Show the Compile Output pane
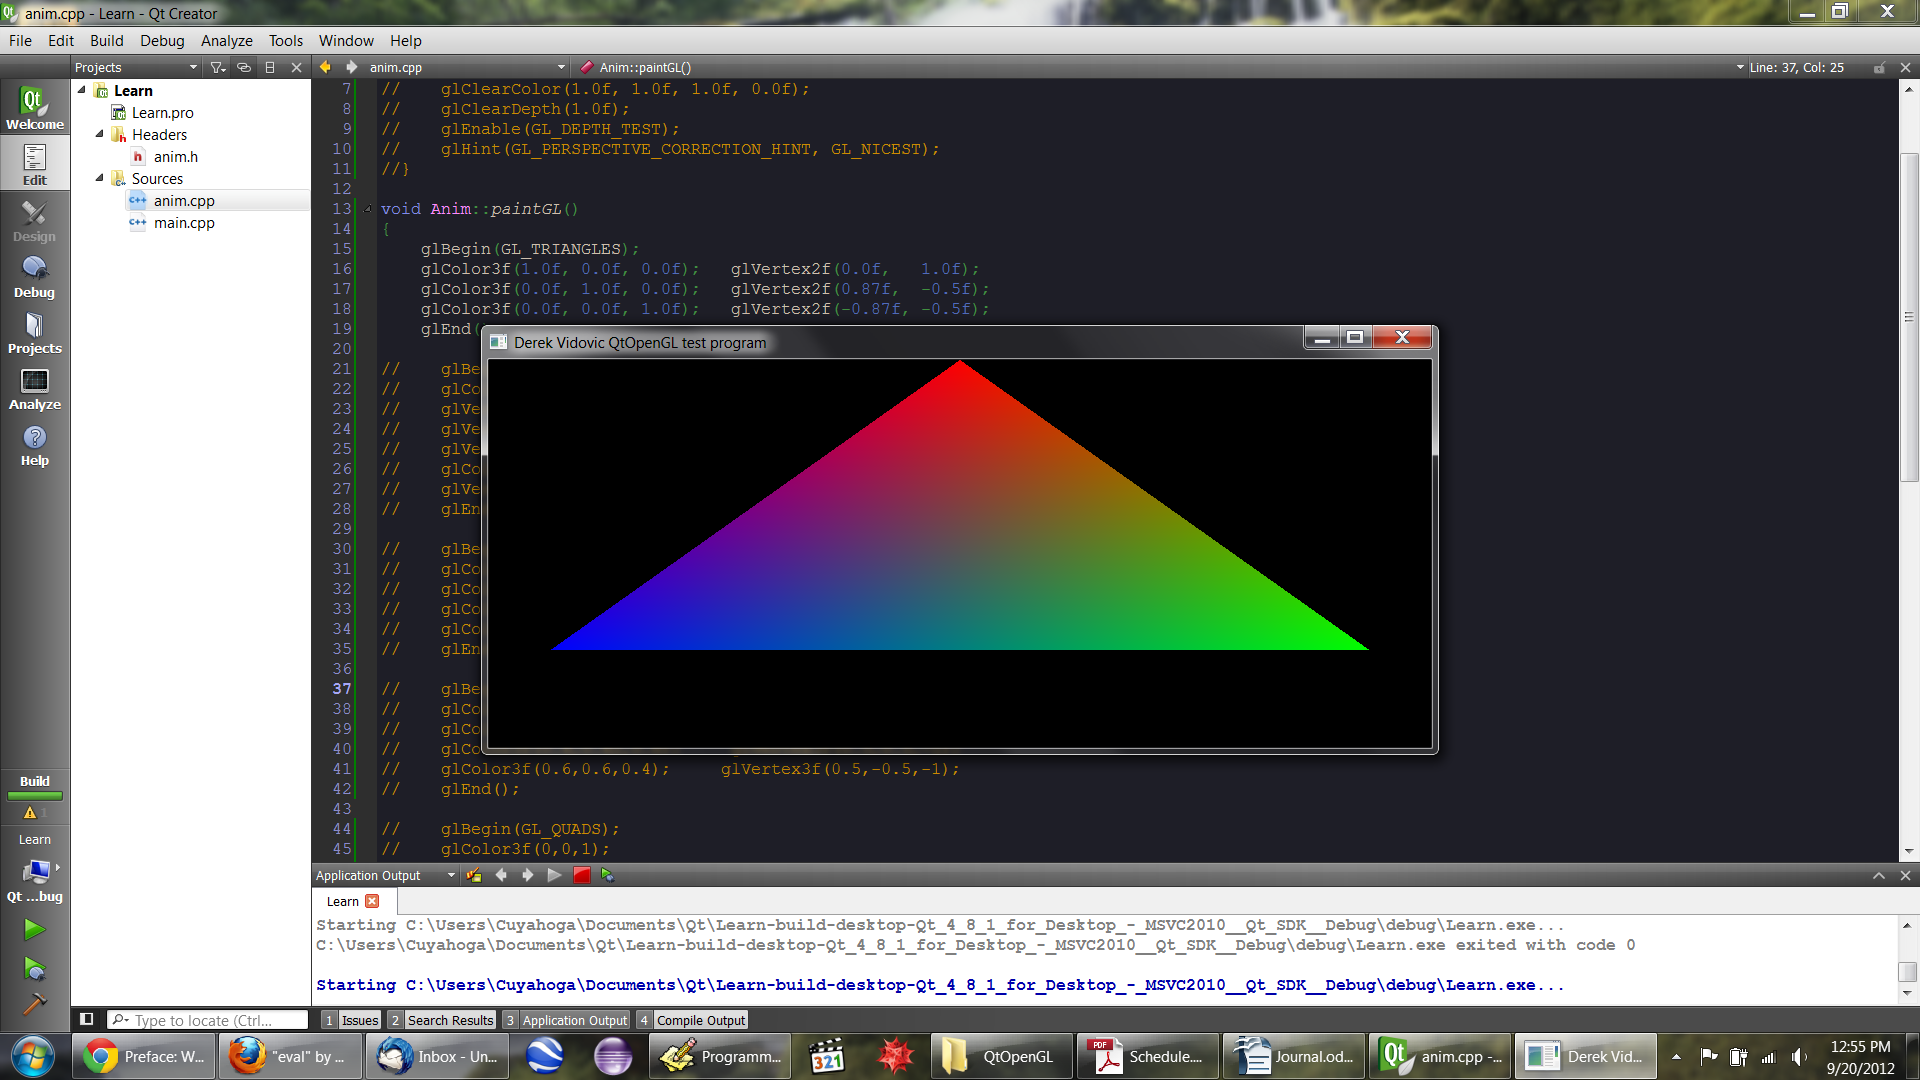Image resolution: width=1920 pixels, height=1080 pixels. click(x=693, y=1020)
